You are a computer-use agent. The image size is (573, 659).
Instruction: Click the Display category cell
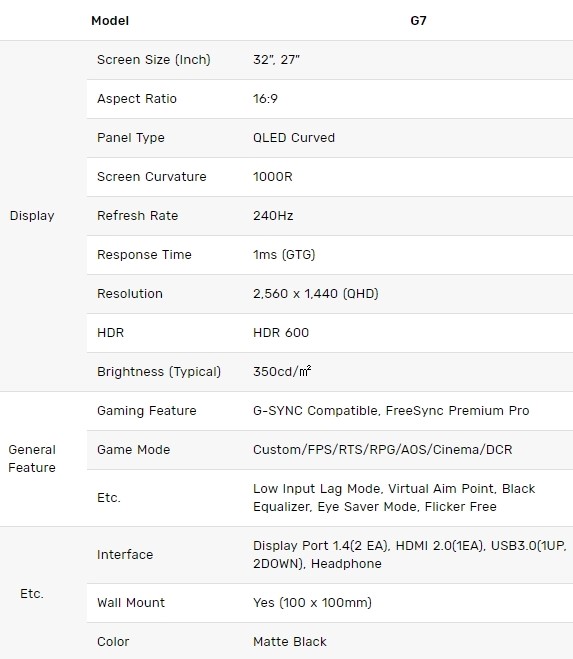pos(32,216)
